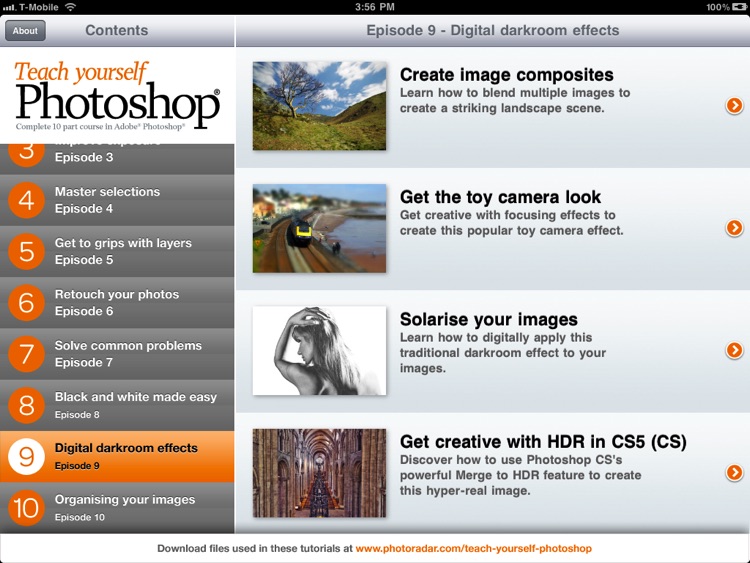Tap the Solarise your images title
This screenshot has height=563, width=750.
(x=489, y=320)
